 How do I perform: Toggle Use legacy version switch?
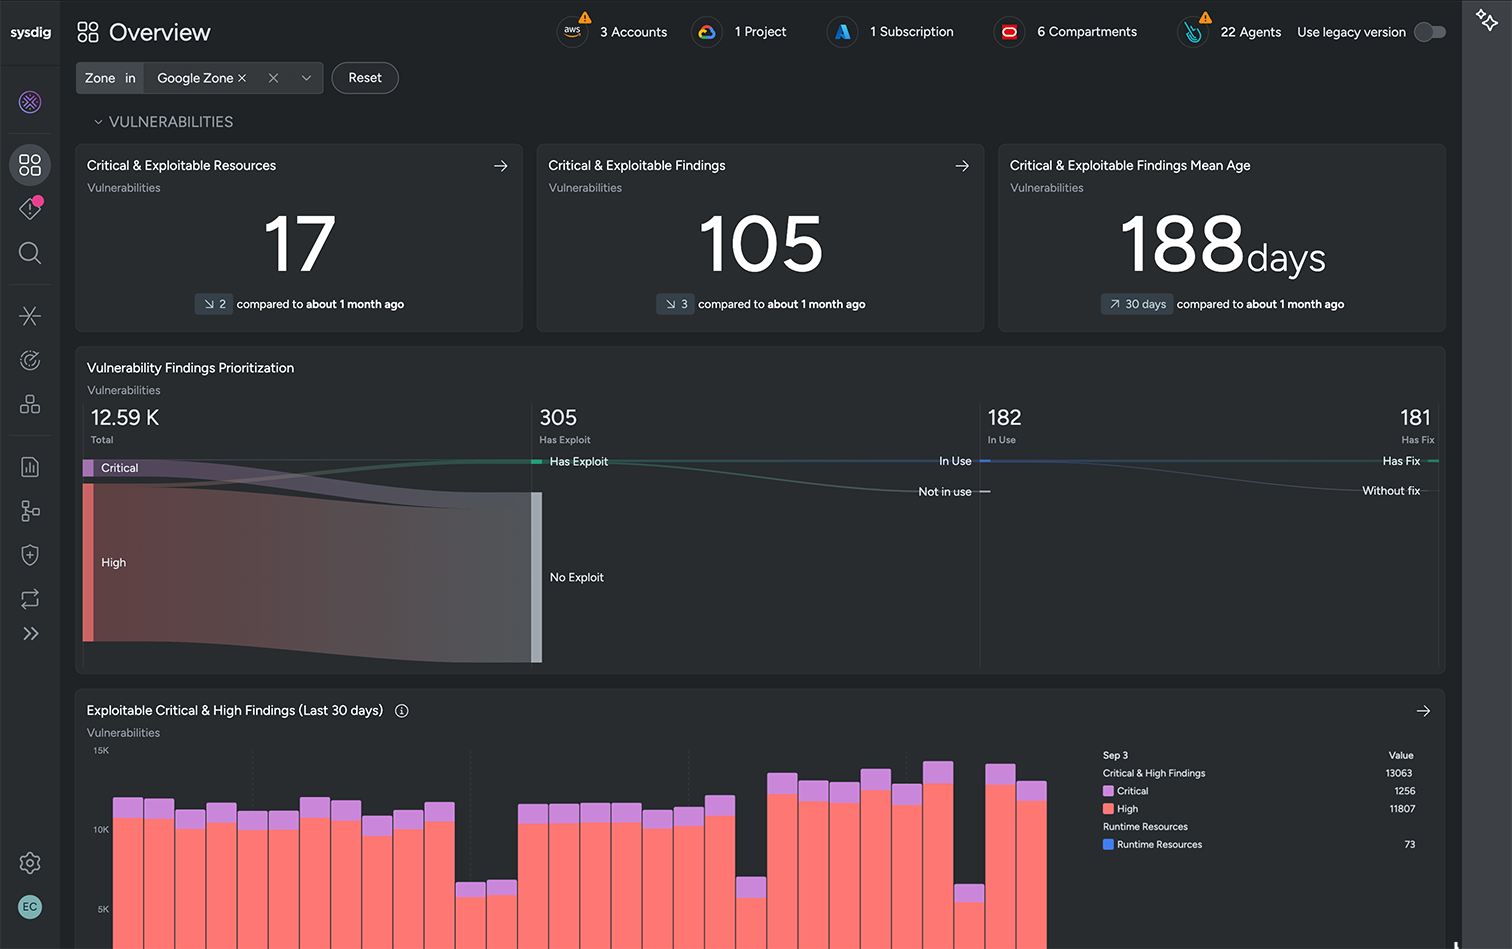point(1430,32)
